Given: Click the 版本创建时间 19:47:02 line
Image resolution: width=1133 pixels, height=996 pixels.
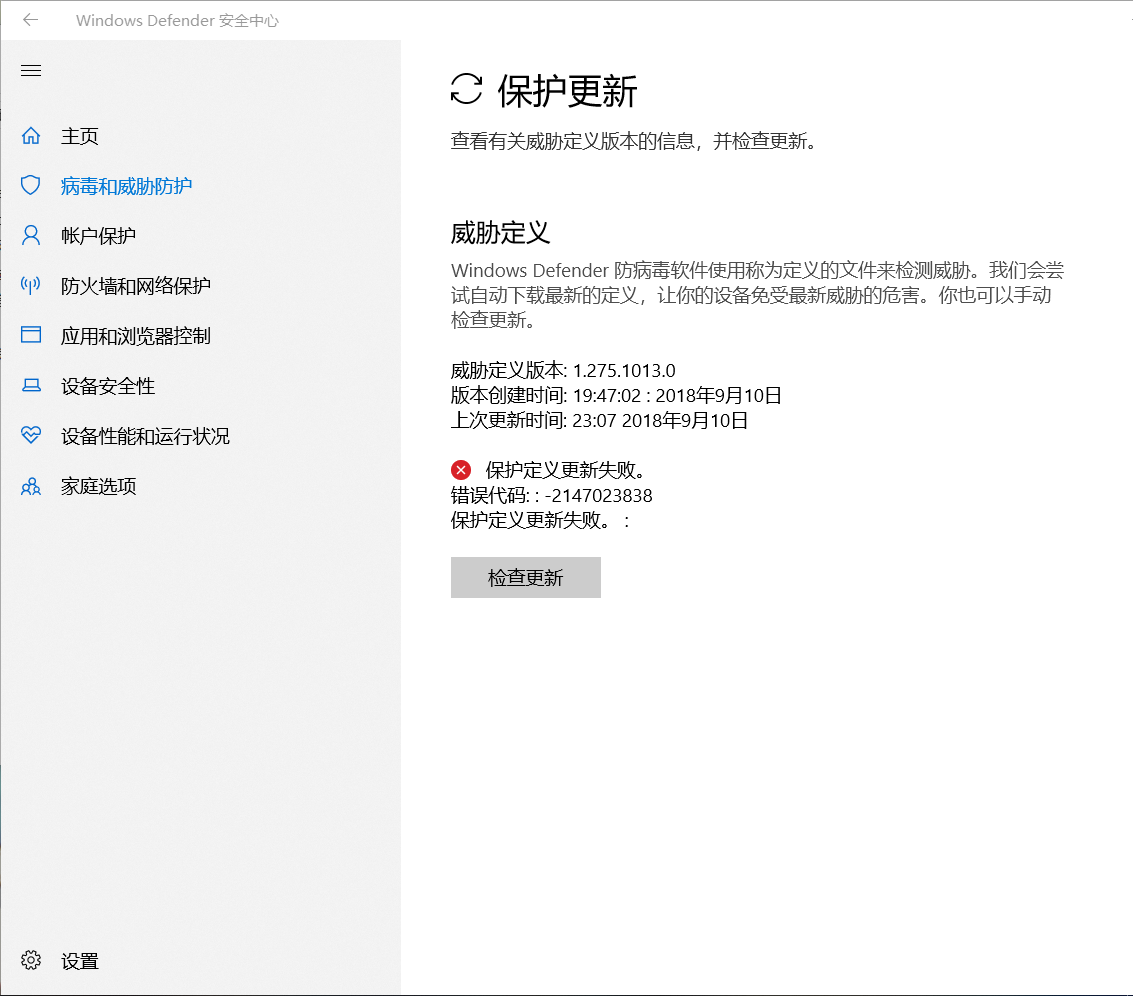Looking at the screenshot, I should click(616, 395).
